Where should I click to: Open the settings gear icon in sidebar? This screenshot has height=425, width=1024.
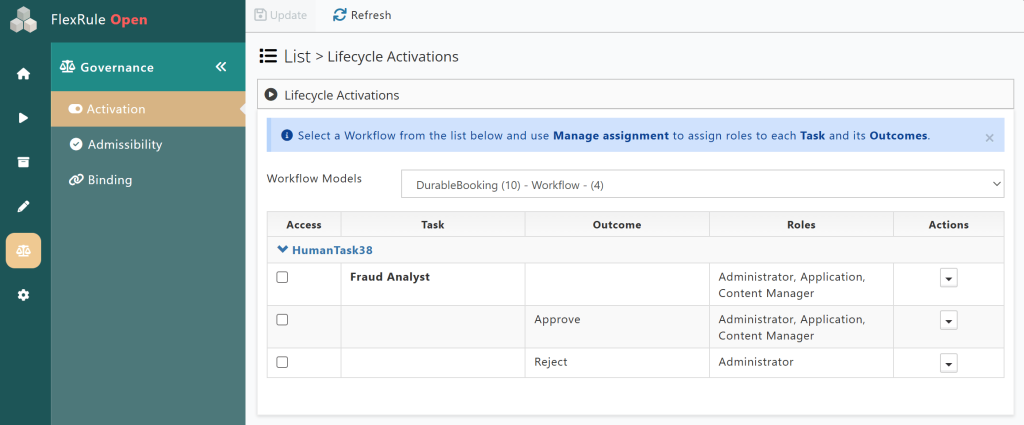[24, 295]
